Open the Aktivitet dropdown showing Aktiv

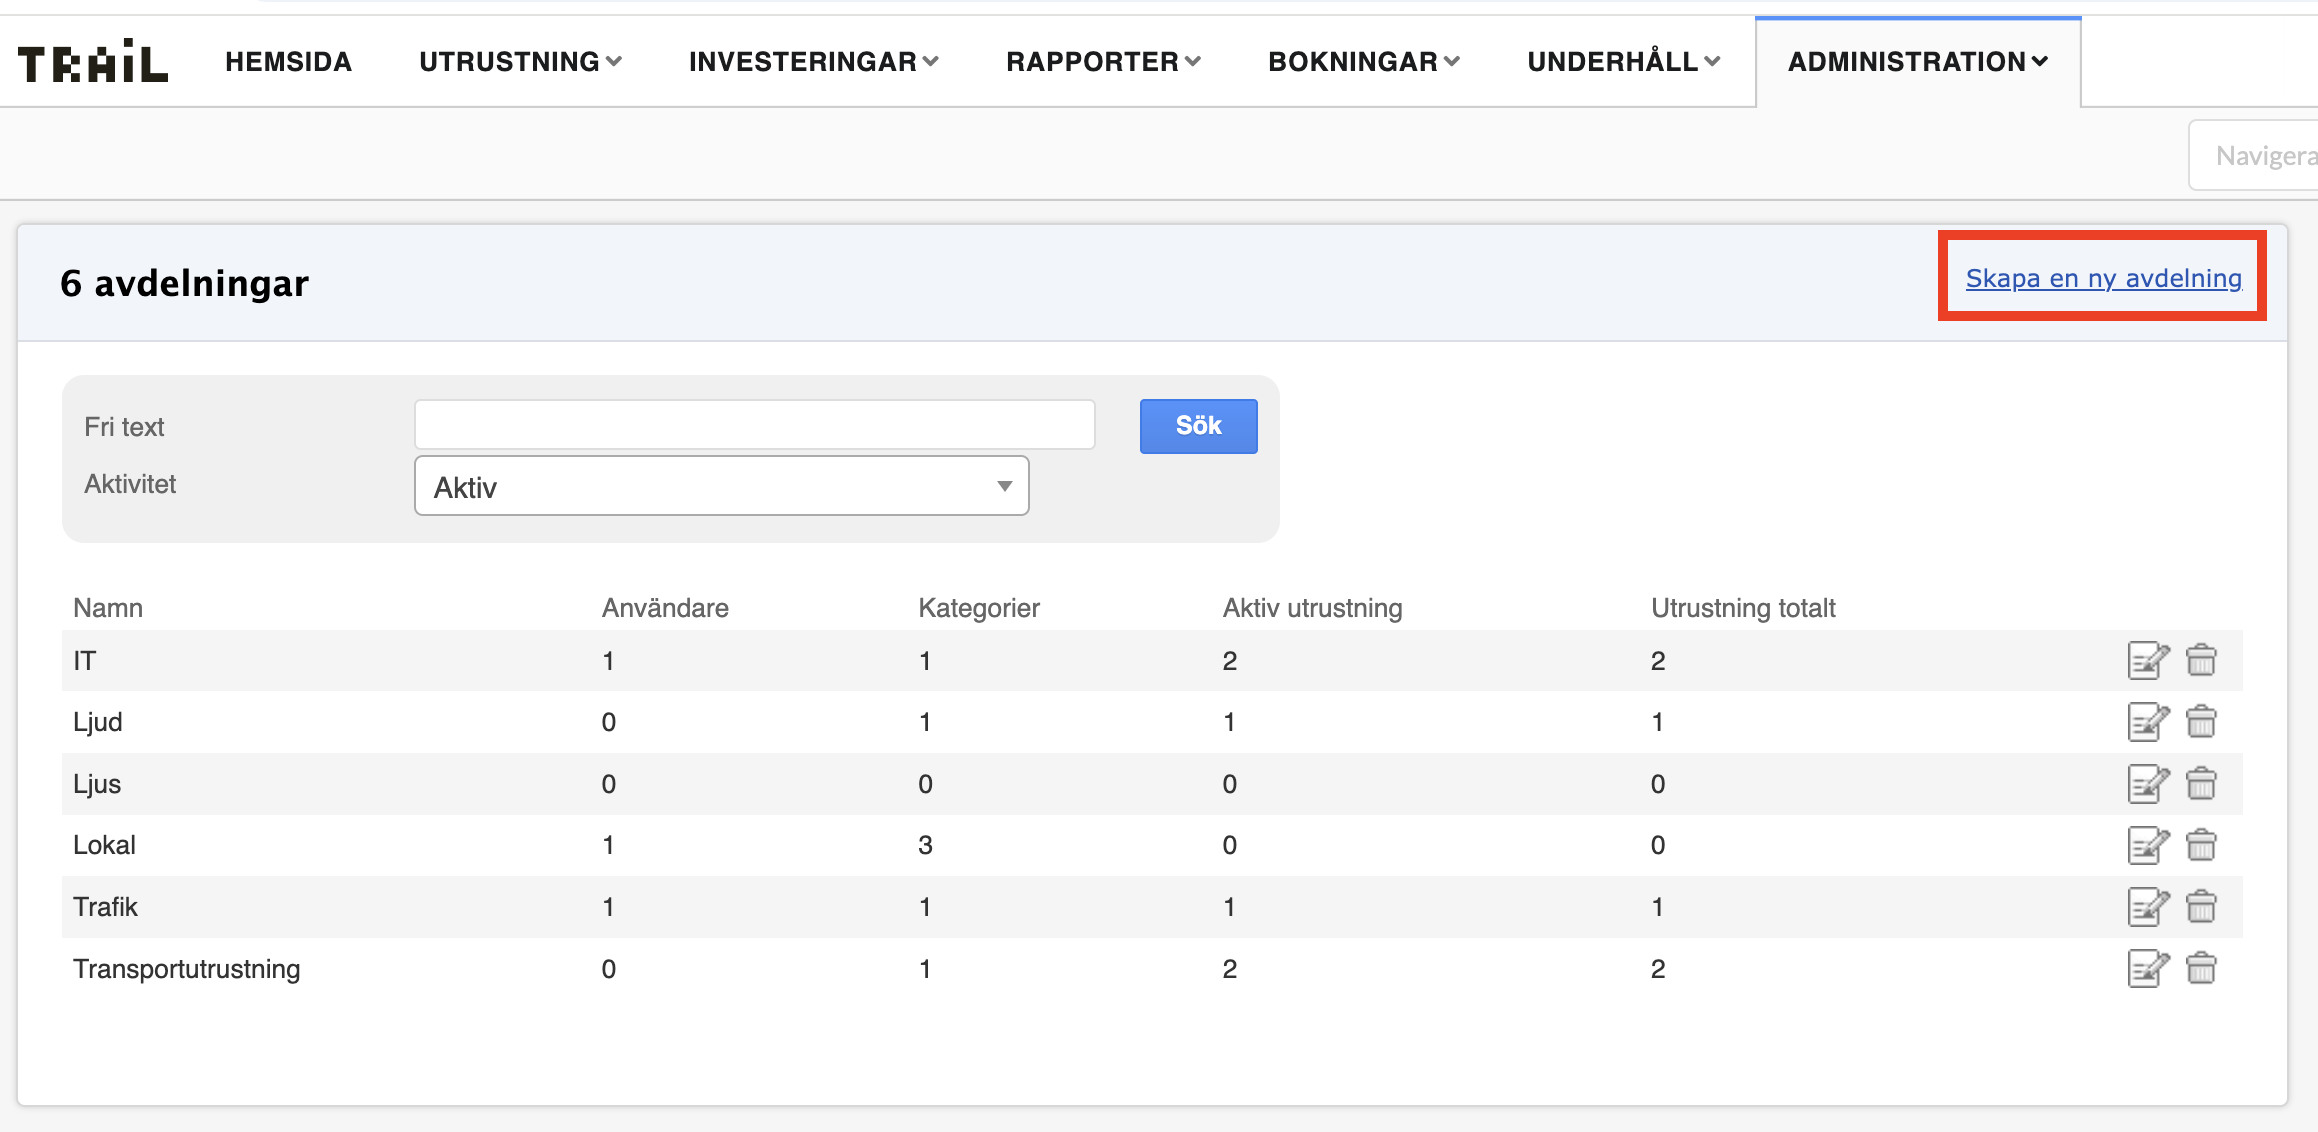coord(721,487)
